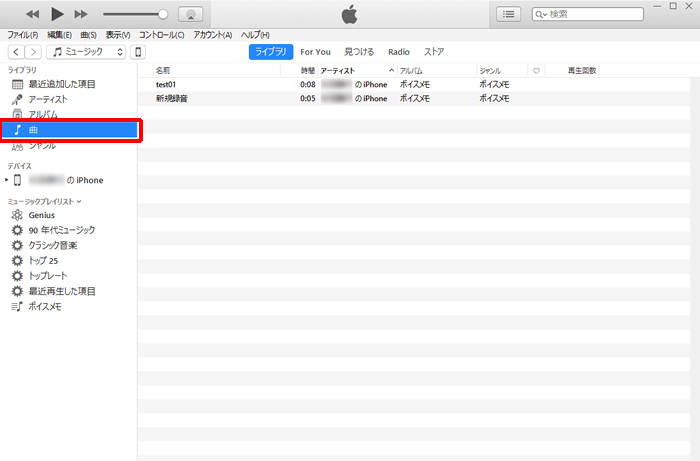Start playback with the Play button

(x=57, y=14)
